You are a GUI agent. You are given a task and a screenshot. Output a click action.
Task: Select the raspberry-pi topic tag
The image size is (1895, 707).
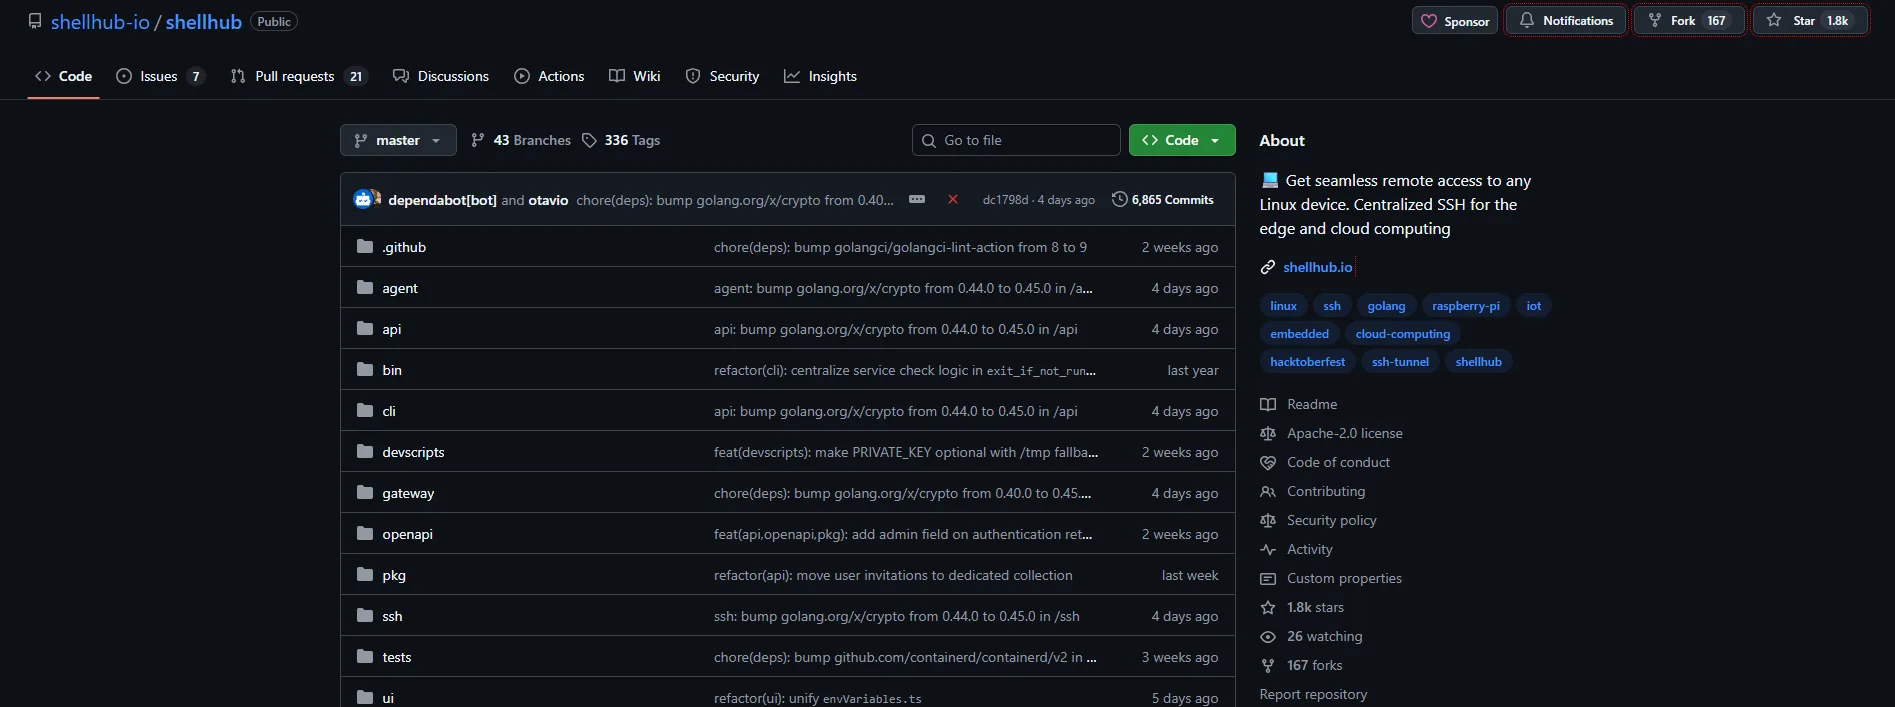(x=1465, y=306)
